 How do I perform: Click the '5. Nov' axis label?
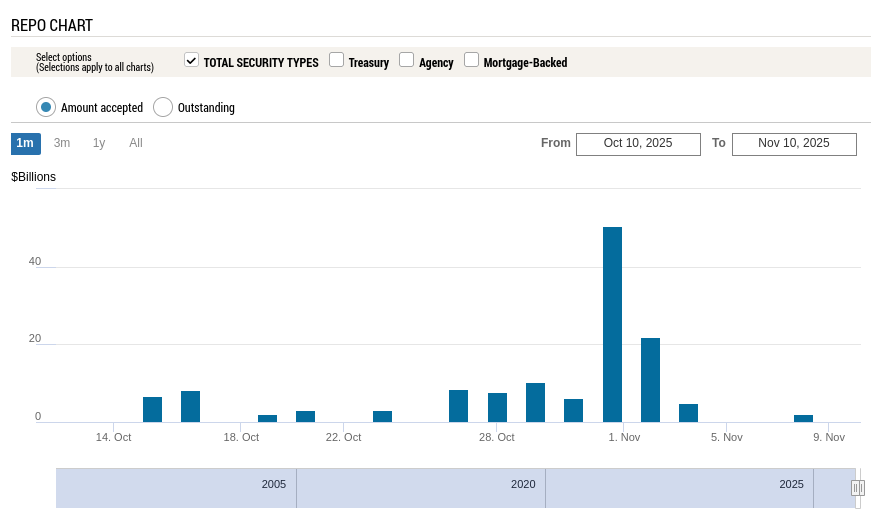(727, 438)
